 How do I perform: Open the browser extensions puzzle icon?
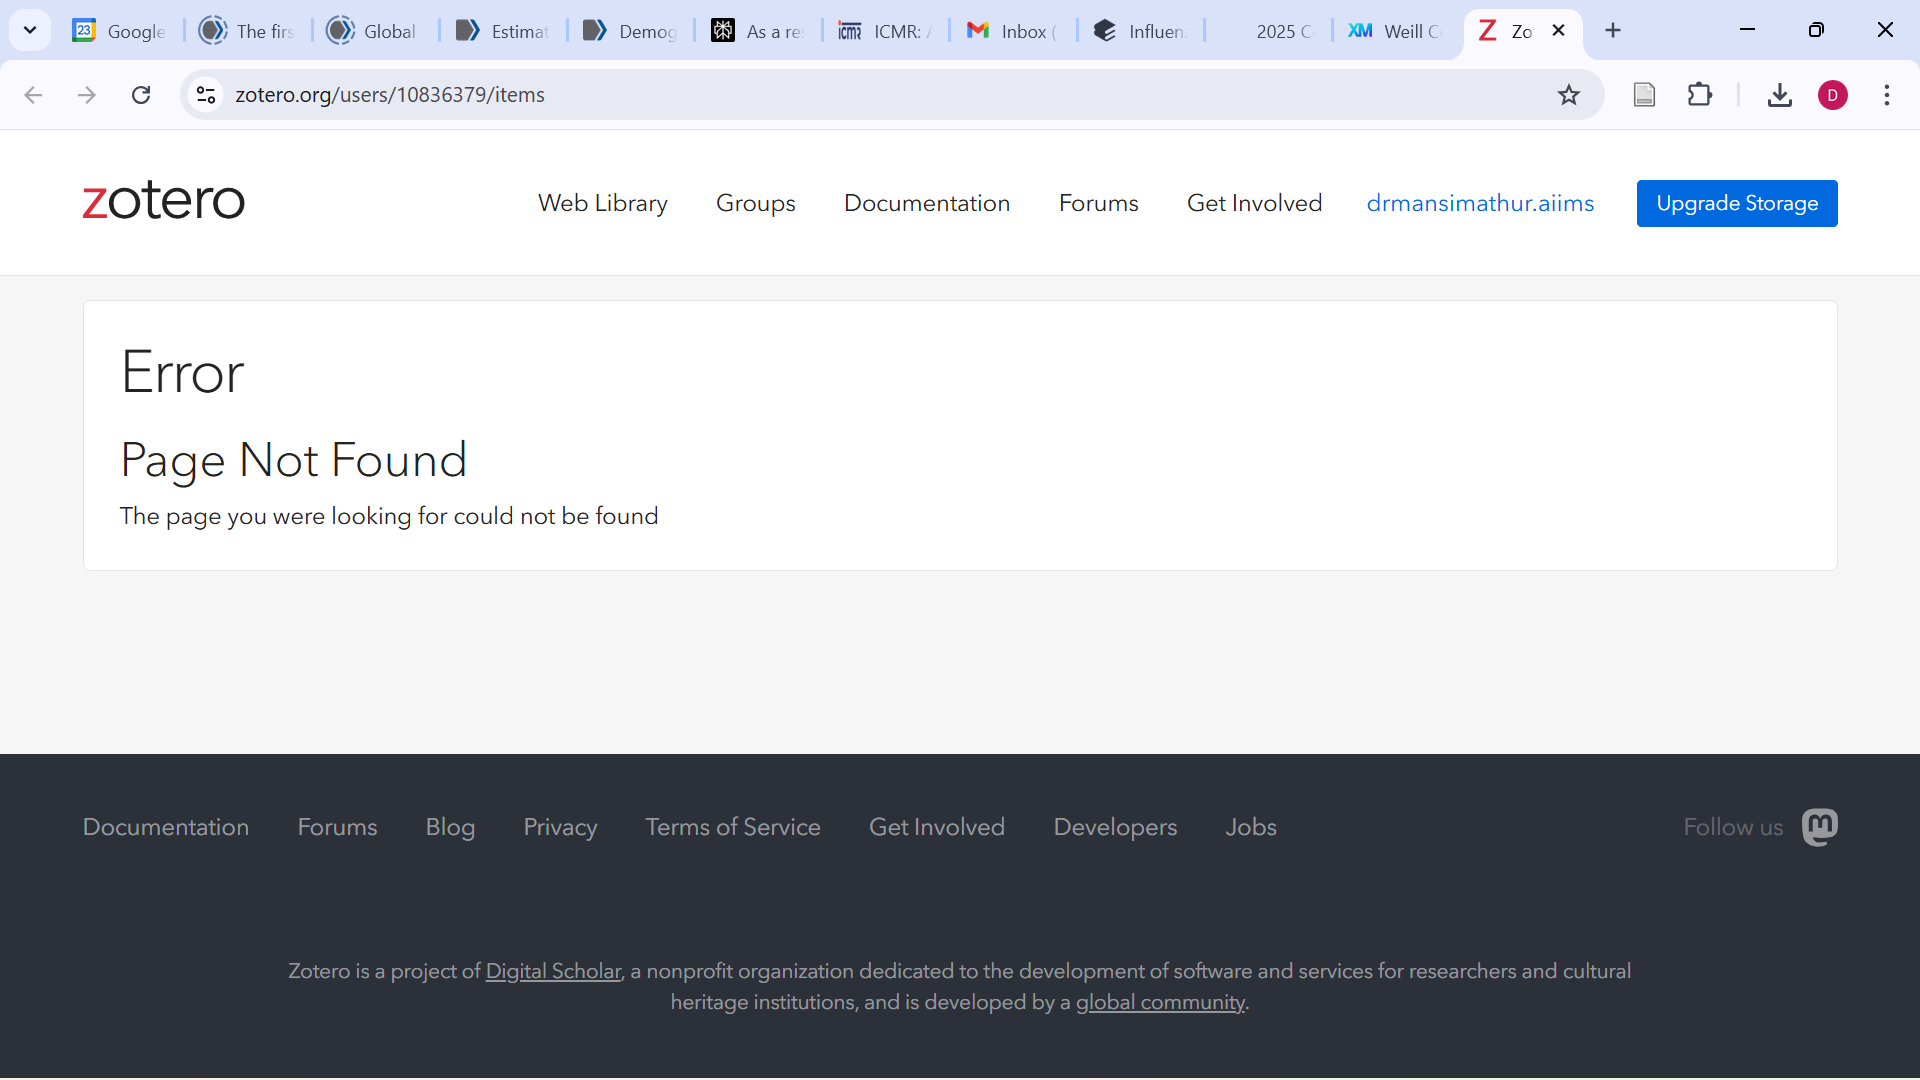point(1699,95)
